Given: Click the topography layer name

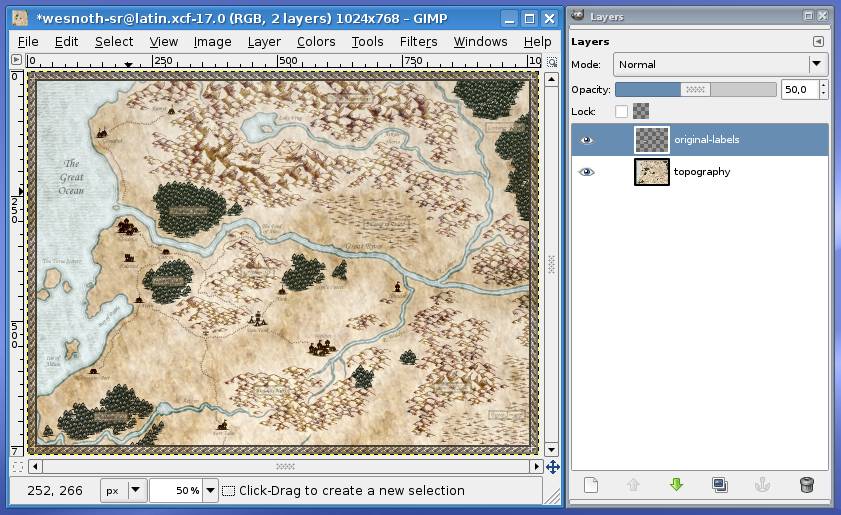Looking at the screenshot, I should tap(702, 172).
